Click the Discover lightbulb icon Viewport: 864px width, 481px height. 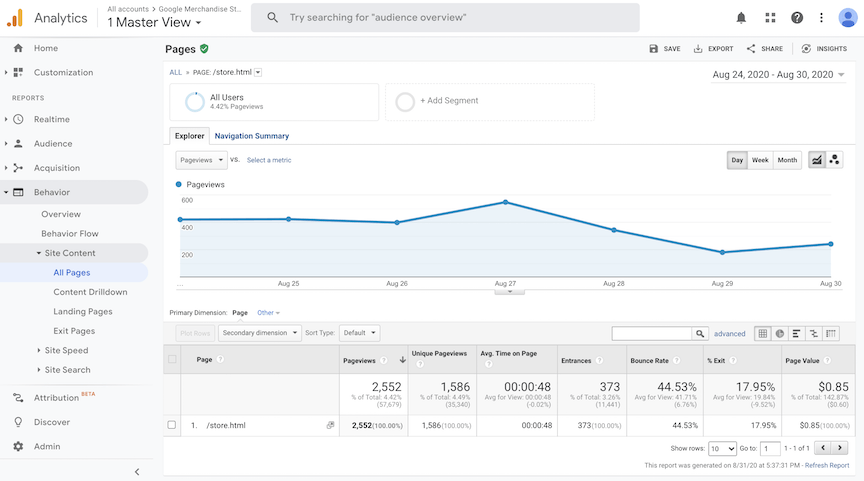[18, 422]
